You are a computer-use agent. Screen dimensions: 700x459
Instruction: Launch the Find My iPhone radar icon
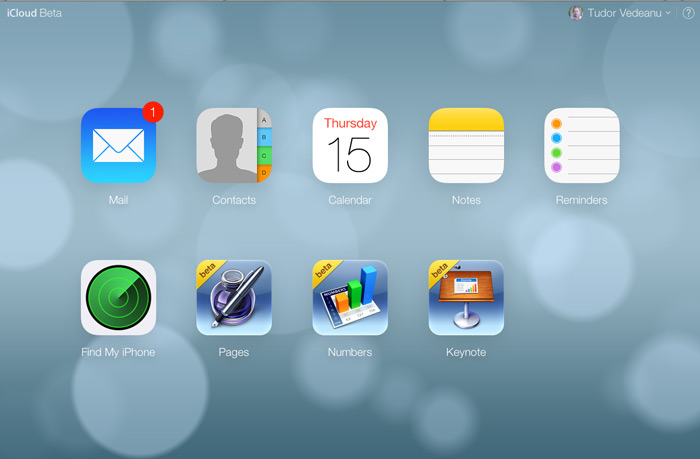tap(118, 298)
